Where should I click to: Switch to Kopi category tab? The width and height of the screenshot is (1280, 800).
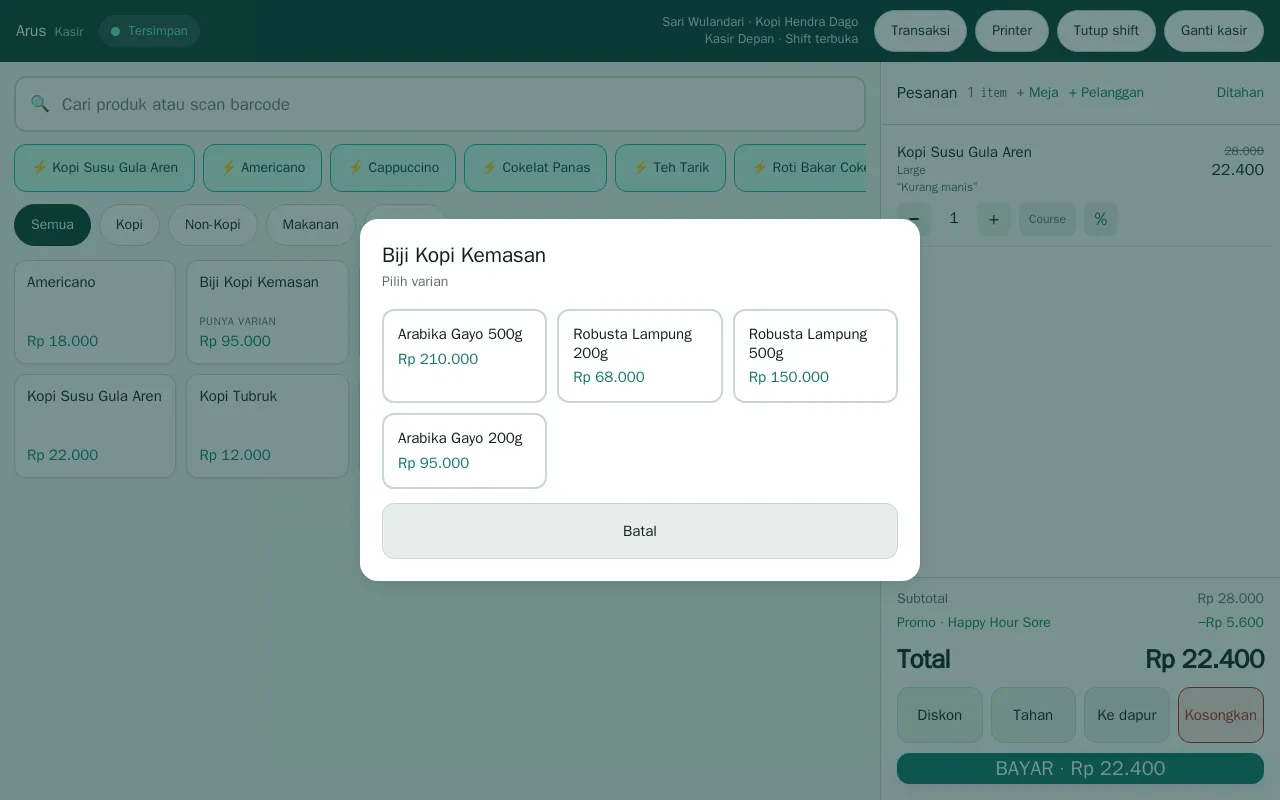click(129, 225)
